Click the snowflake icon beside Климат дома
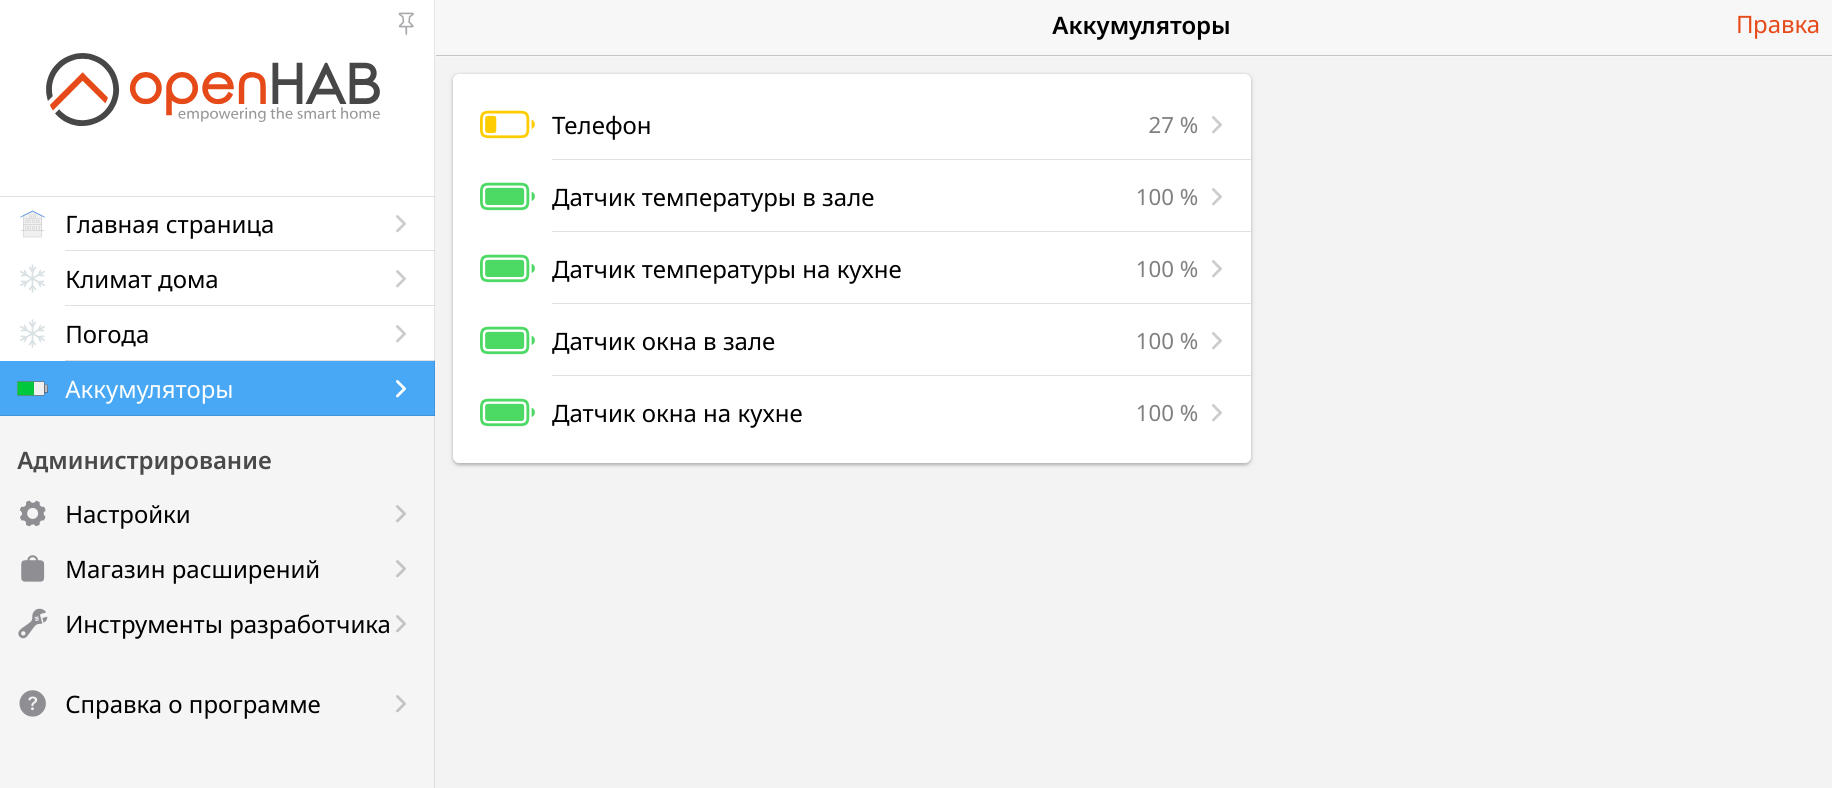Screen dimensions: 1832x788 33,279
